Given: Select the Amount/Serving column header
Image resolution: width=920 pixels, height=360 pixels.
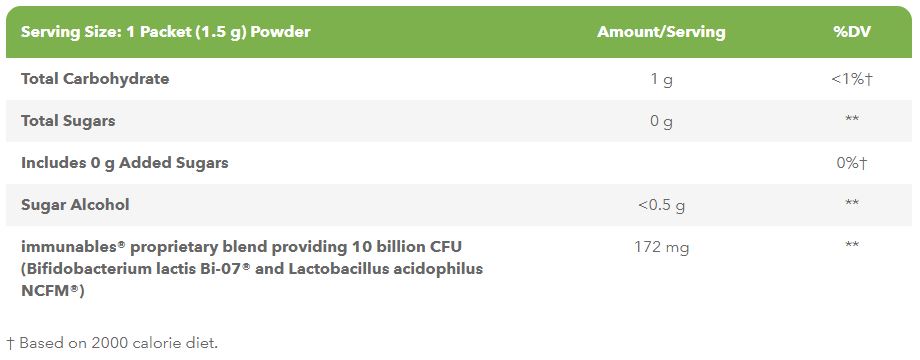Looking at the screenshot, I should (x=661, y=32).
